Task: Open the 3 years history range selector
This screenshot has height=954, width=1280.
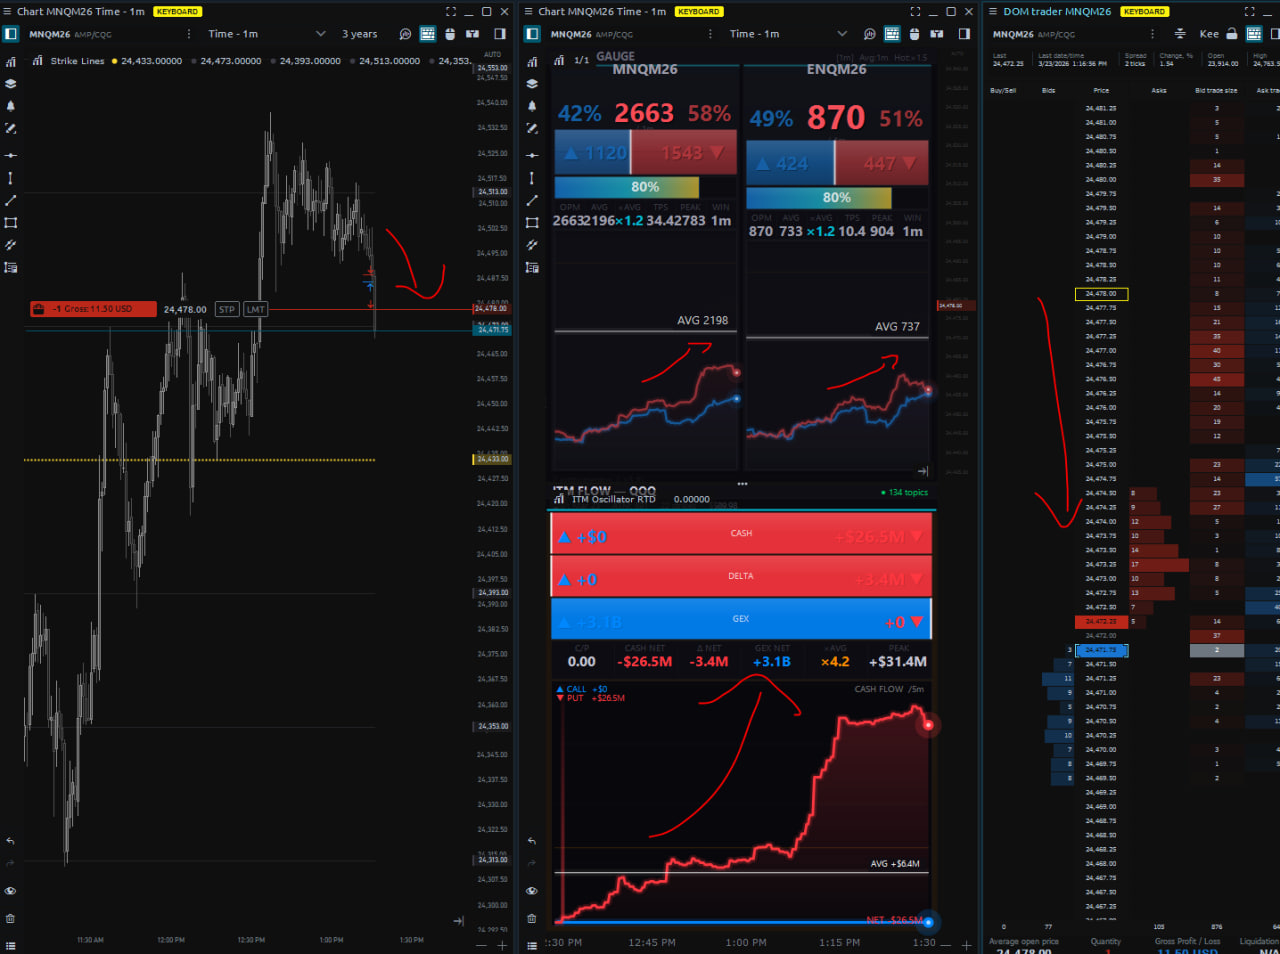Action: pyautogui.click(x=359, y=34)
